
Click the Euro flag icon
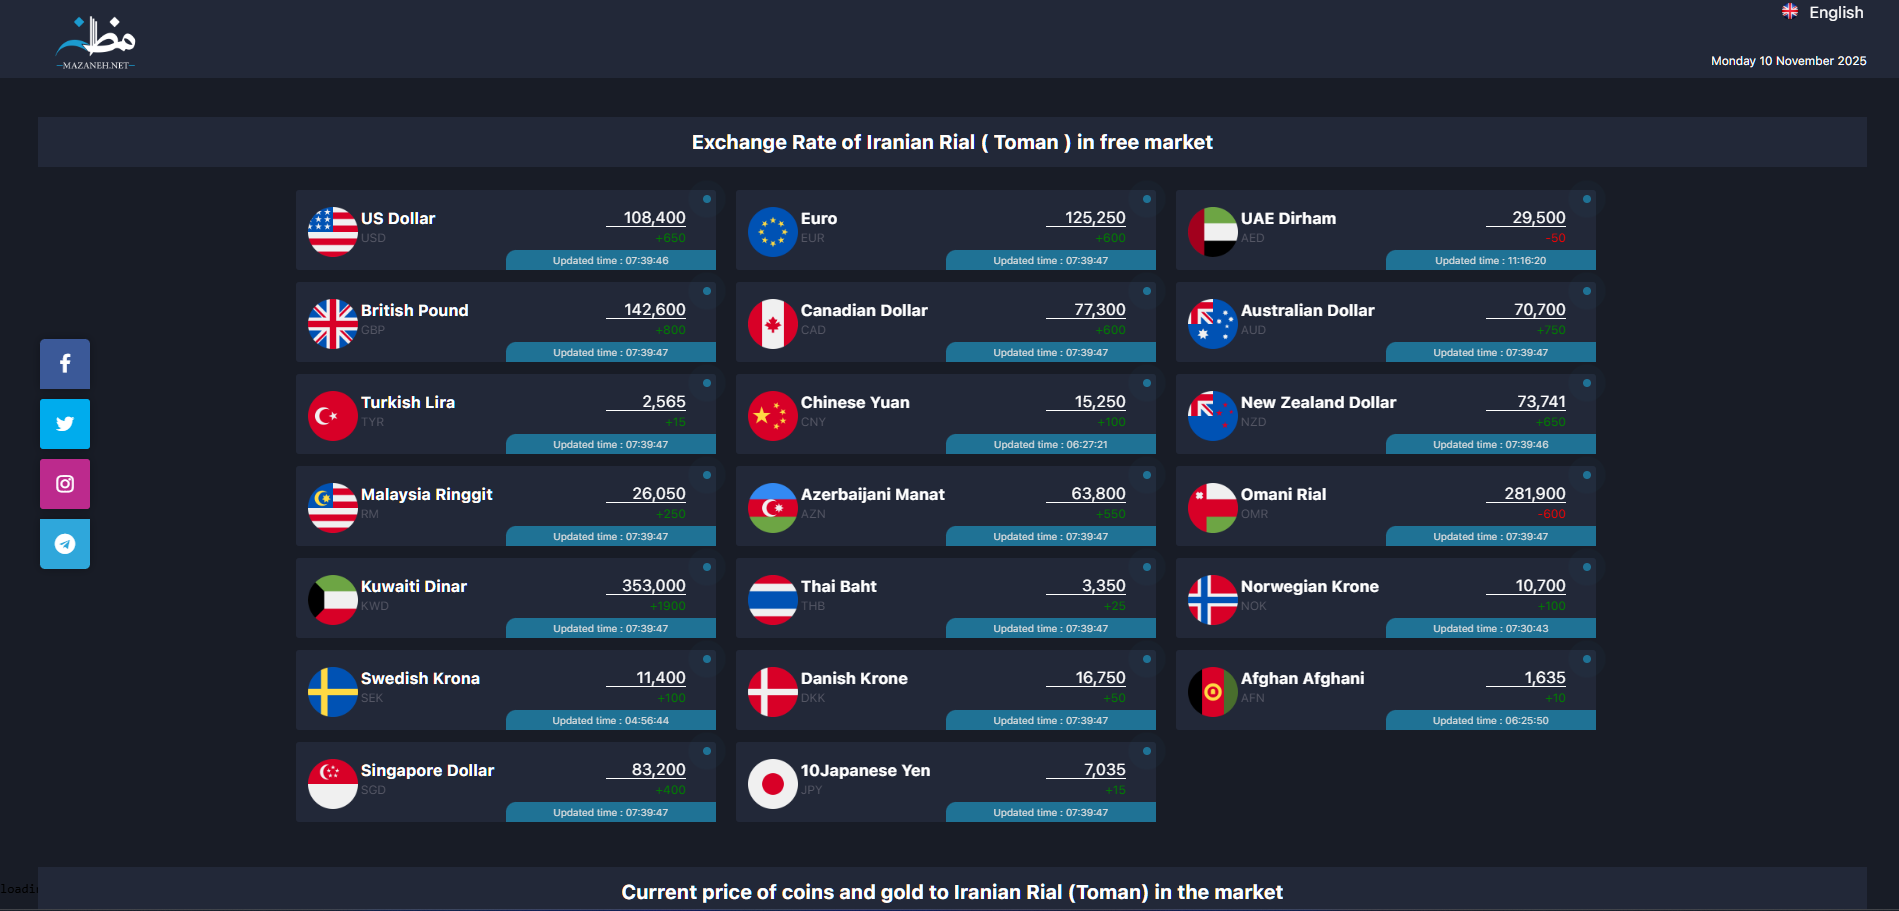773,232
